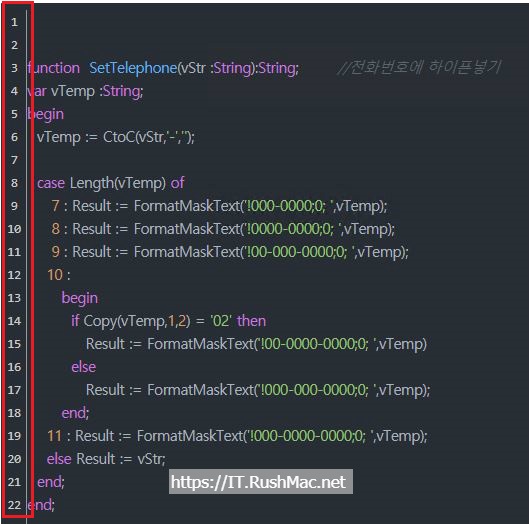Click the case label 7 on line 9
The width and height of the screenshot is (529, 524).
click(56, 206)
